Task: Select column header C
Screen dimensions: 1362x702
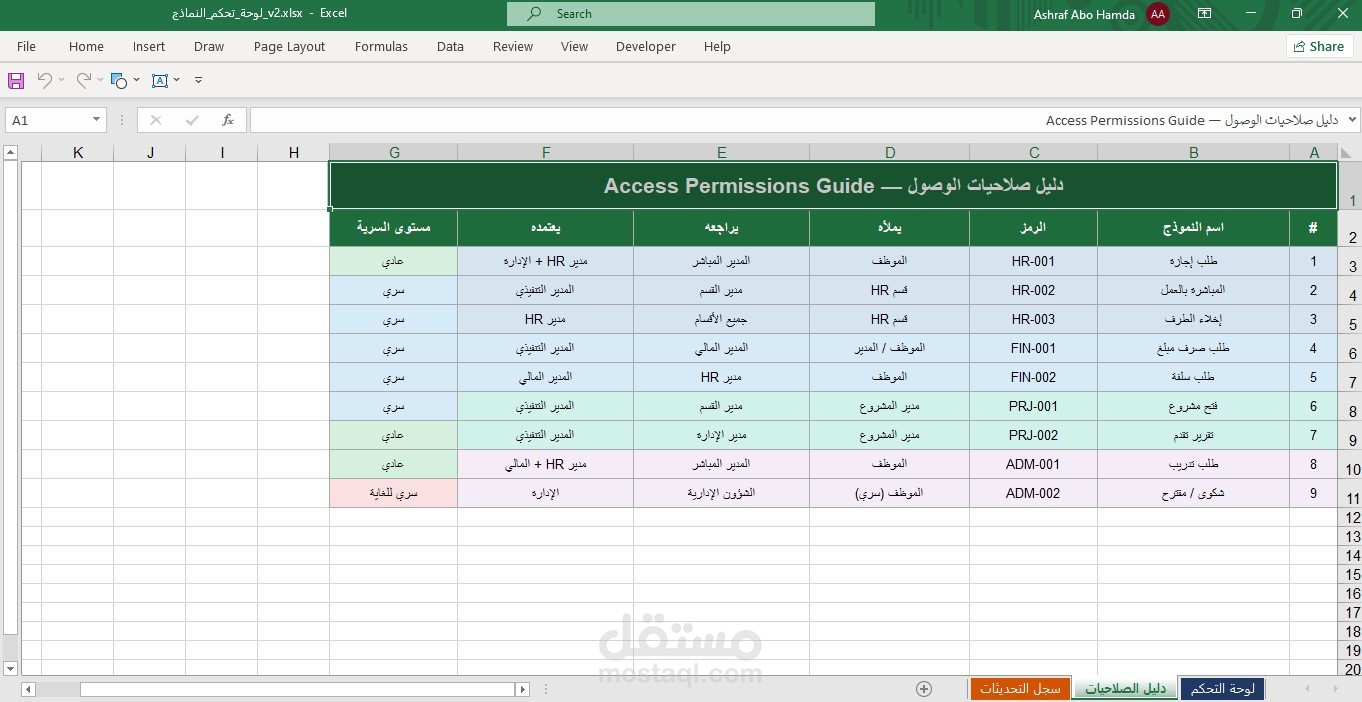Action: pyautogui.click(x=1034, y=153)
